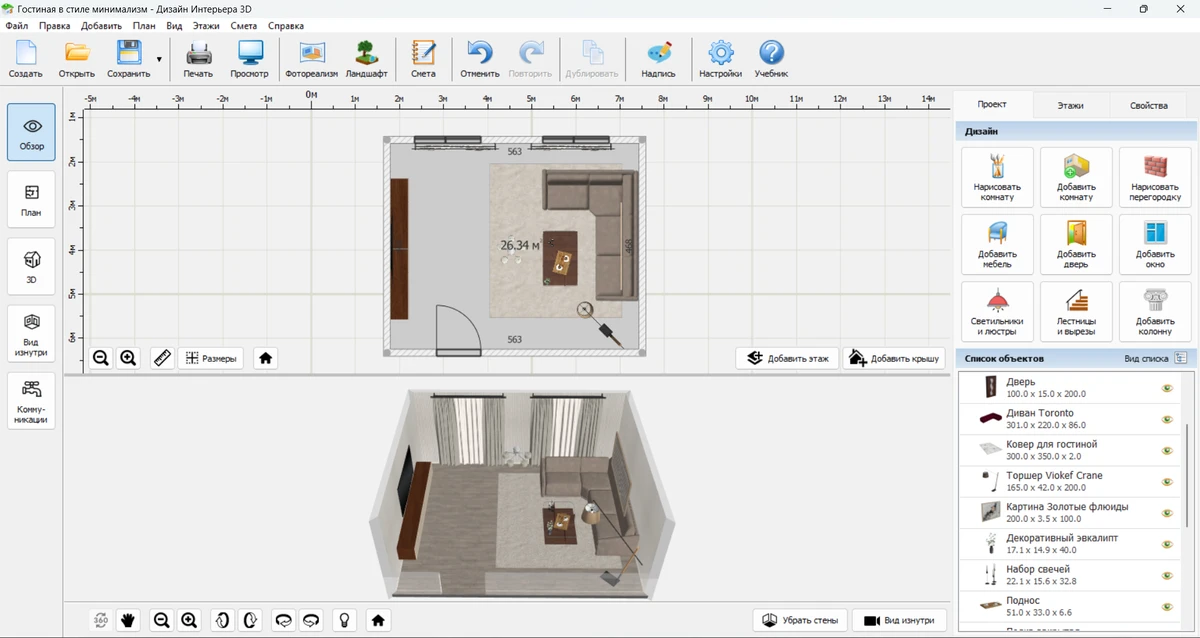This screenshot has height=638, width=1200.
Task: Zoom out the 3D view
Action: [161, 620]
